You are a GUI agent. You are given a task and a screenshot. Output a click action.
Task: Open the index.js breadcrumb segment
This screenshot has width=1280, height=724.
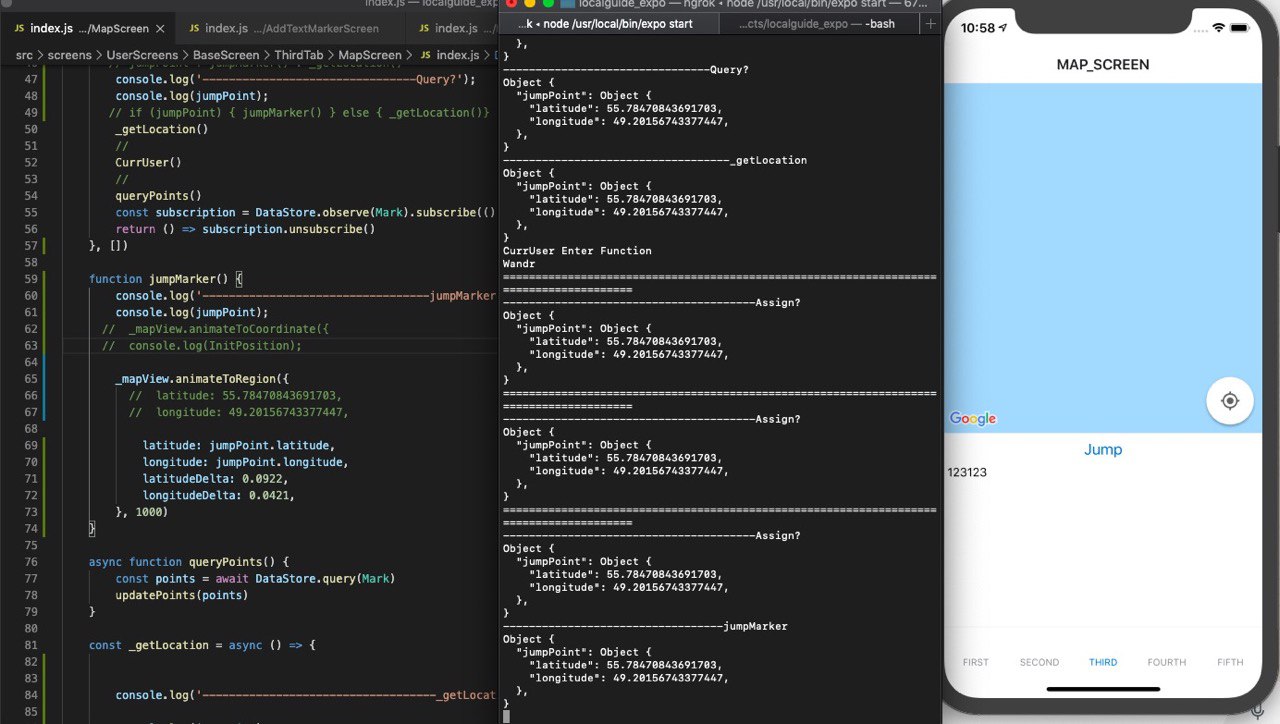coord(457,55)
